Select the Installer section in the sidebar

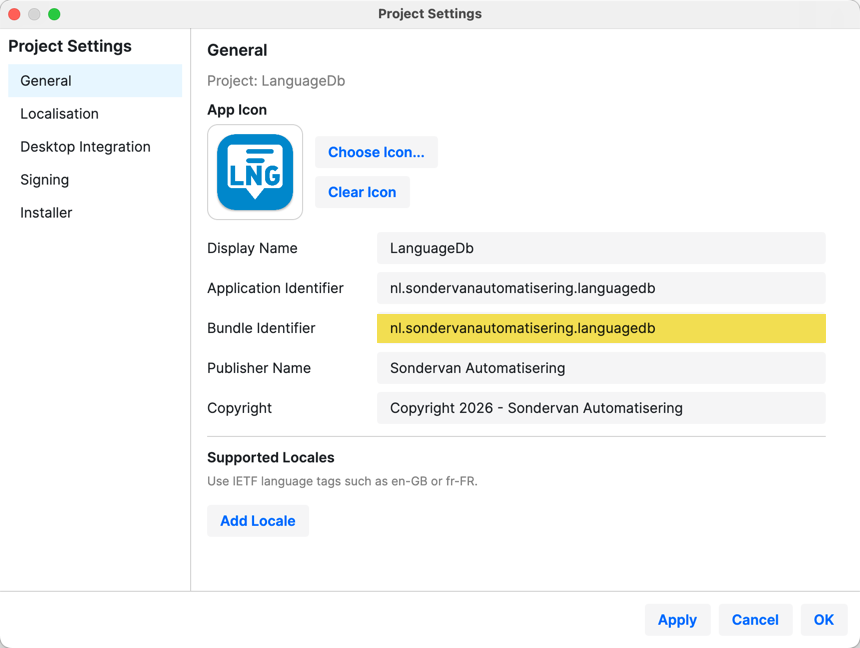(x=95, y=212)
